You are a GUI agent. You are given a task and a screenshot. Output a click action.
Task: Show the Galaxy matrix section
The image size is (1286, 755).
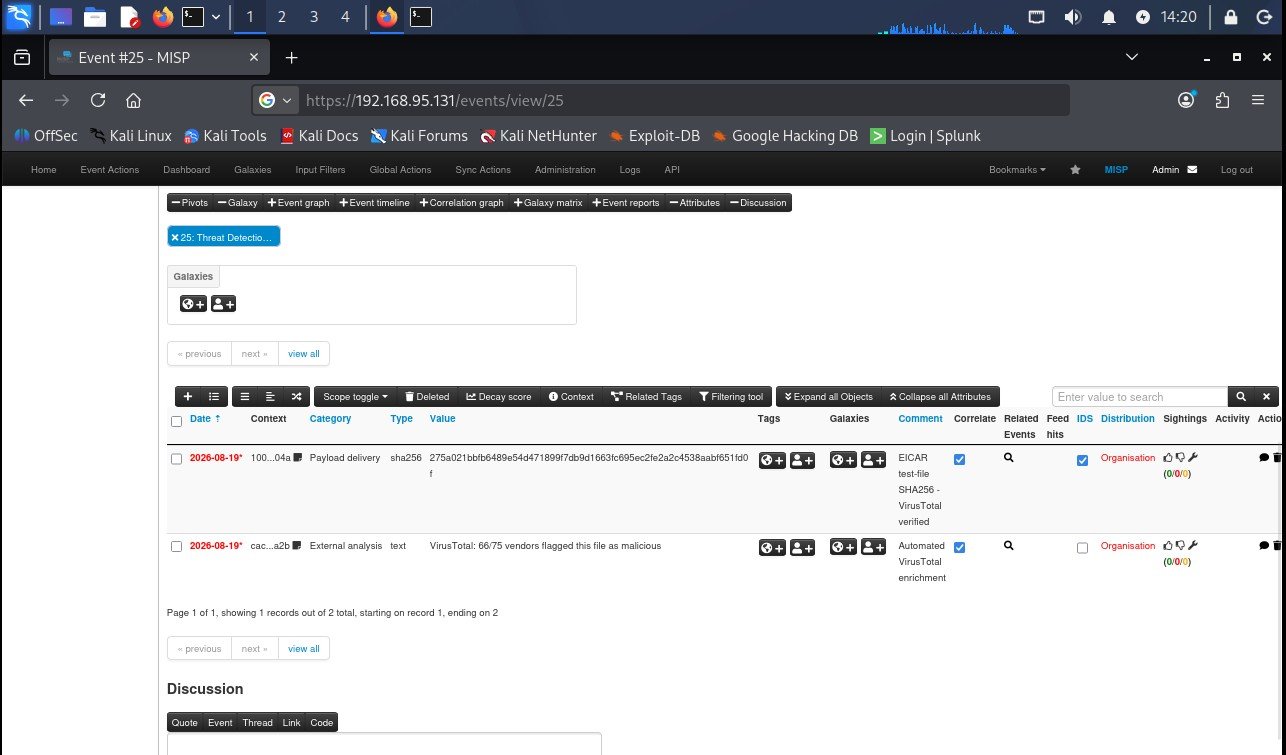point(548,202)
